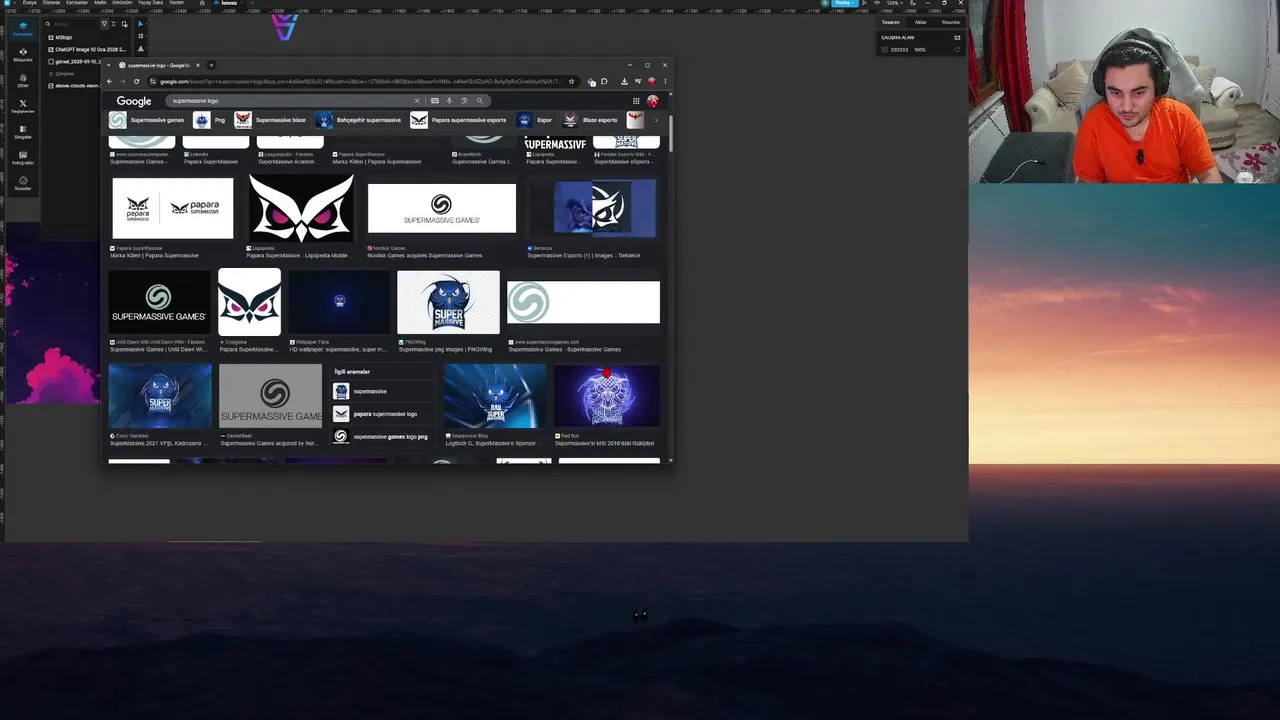Screen dimensions: 1280x720
Task: Switch to the Yorumlar tab
Action: click(951, 22)
